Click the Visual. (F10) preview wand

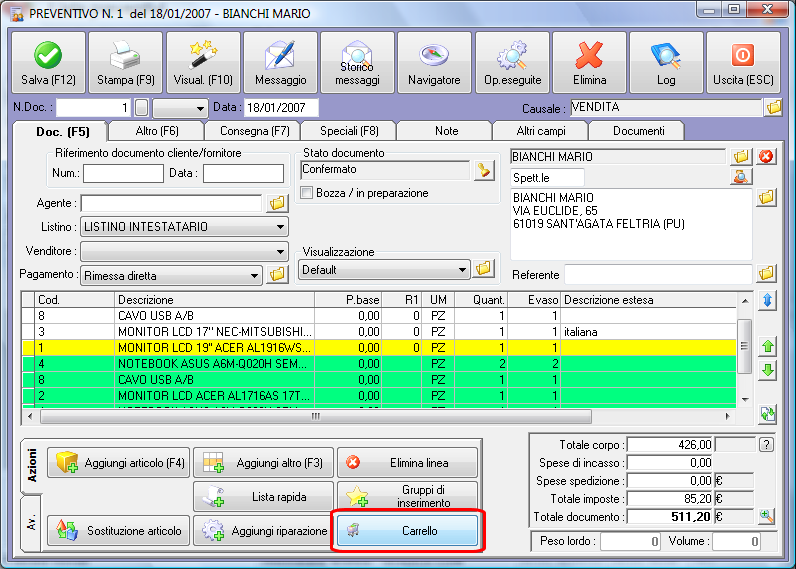coord(203,62)
